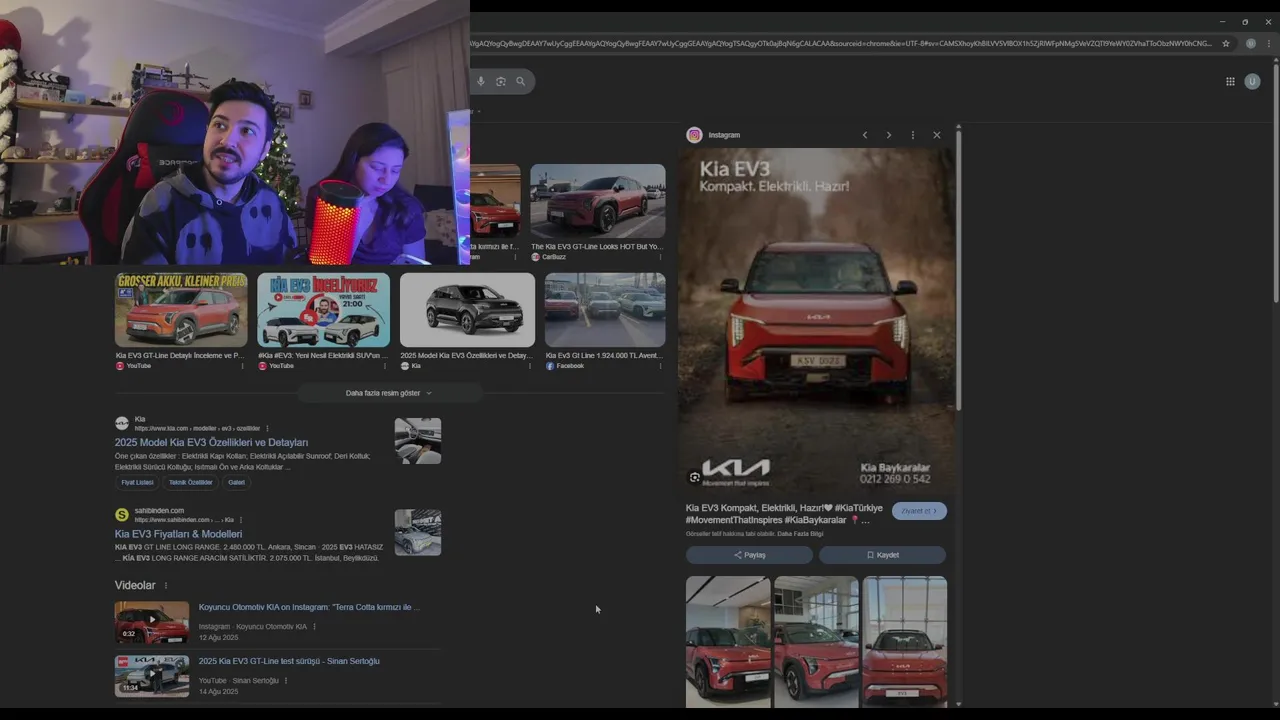Open '2025 Kia EV3 GT-Line test sürüşü' video link
Viewport: 1280px width, 720px height.
pos(289,661)
